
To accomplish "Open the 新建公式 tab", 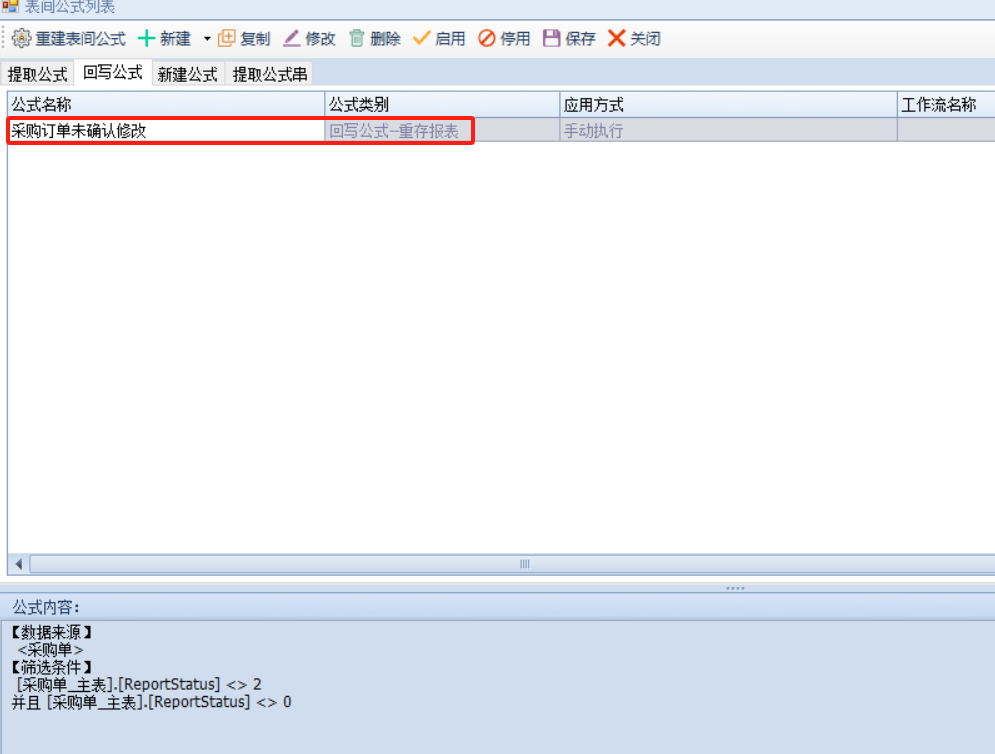I will (x=187, y=74).
